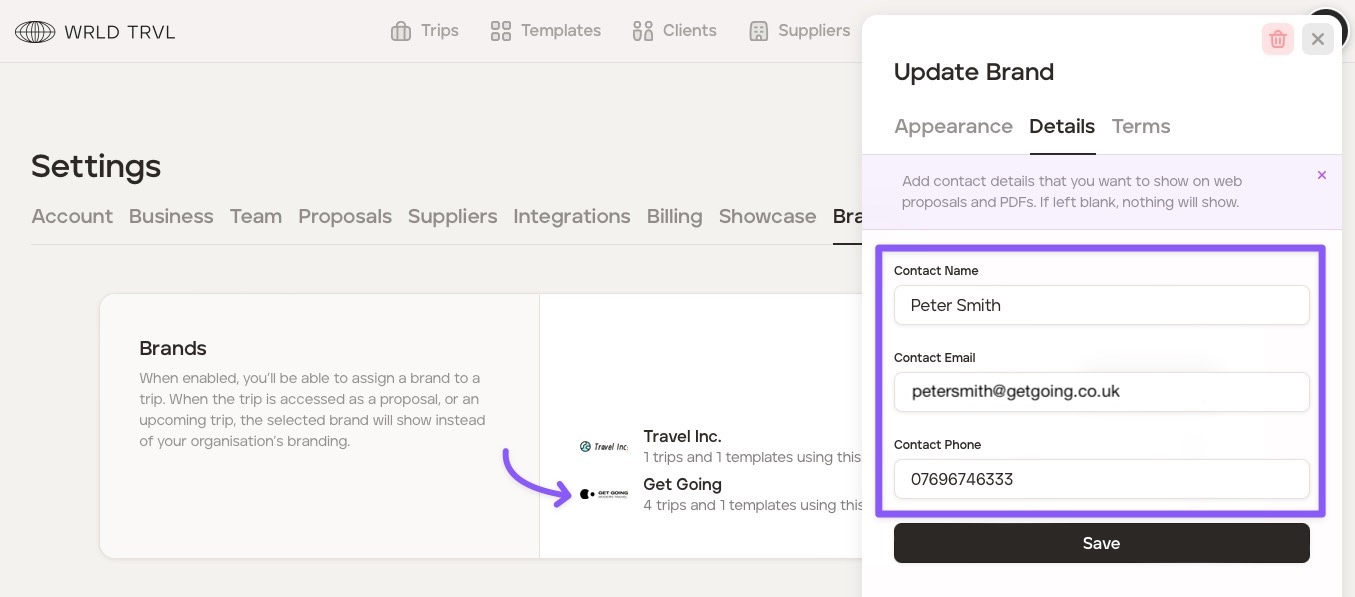Click the Contact Name input field

pos(1101,305)
